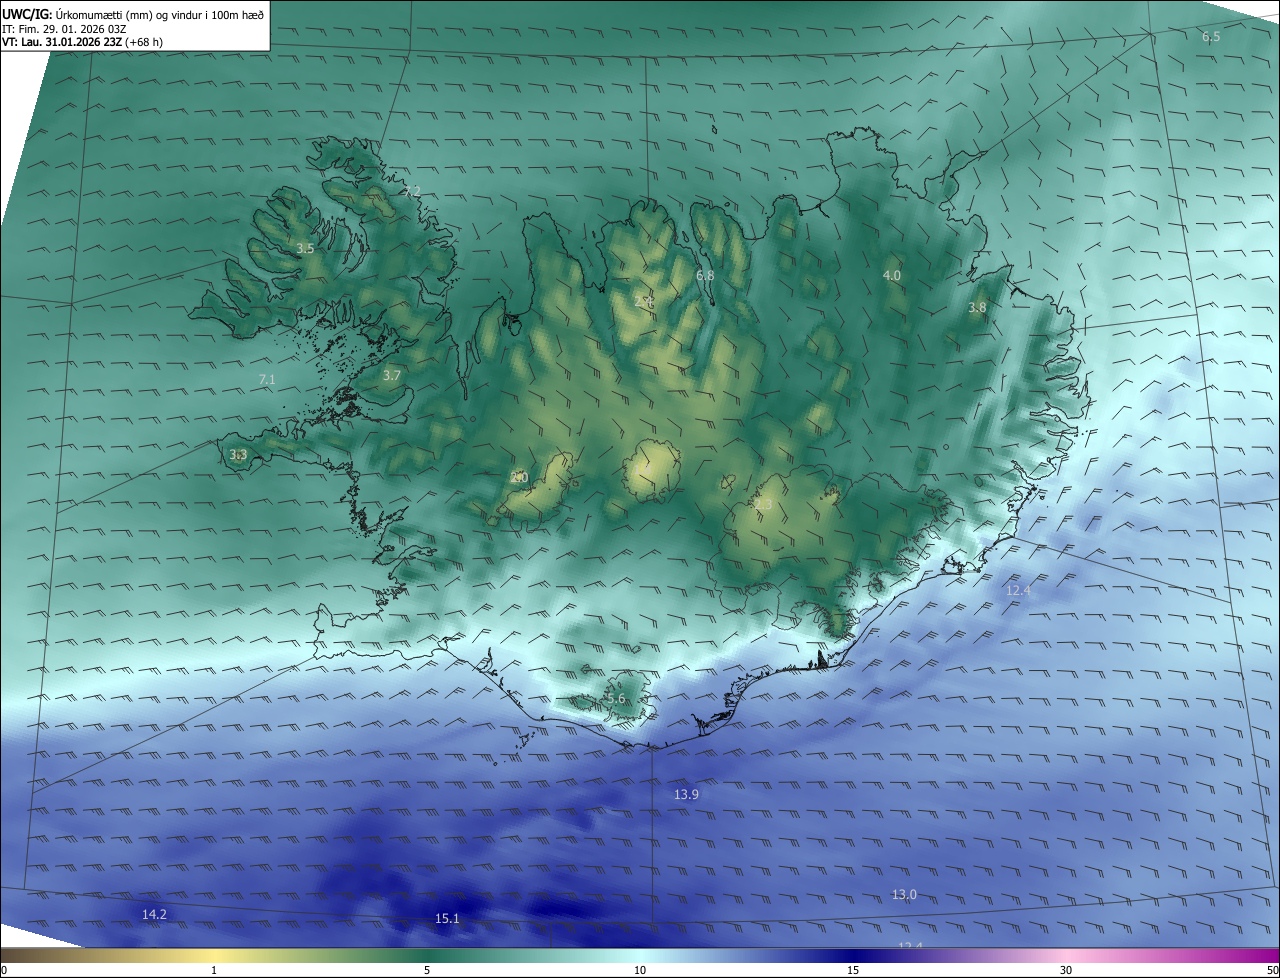Click the 3.3 value on the western peninsula tip
The width and height of the screenshot is (1280, 978).
click(238, 454)
